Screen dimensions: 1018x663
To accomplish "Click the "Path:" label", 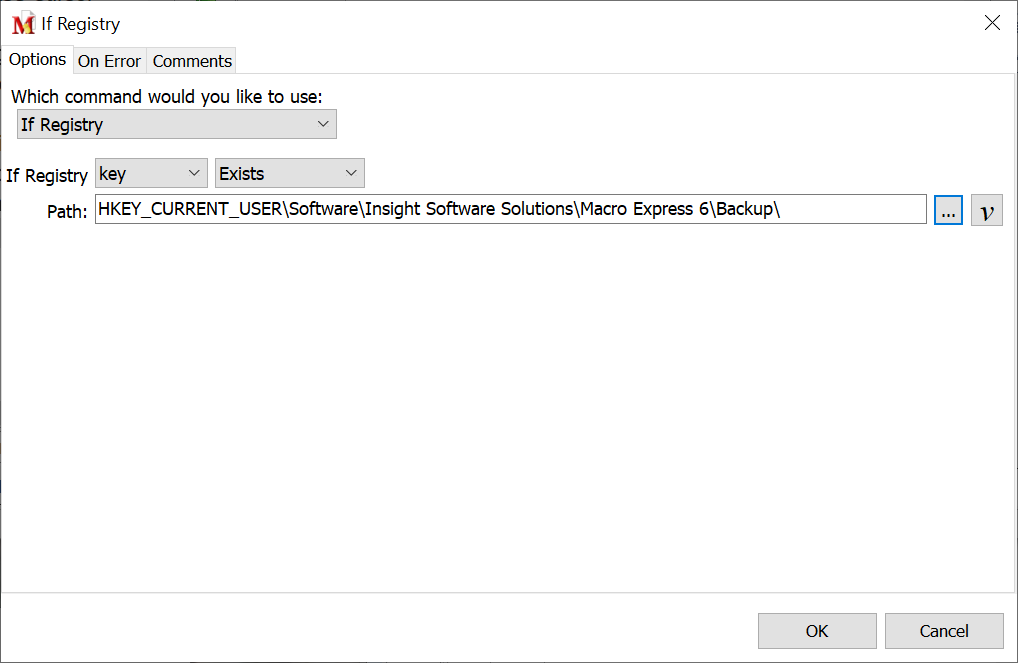I will [x=67, y=211].
